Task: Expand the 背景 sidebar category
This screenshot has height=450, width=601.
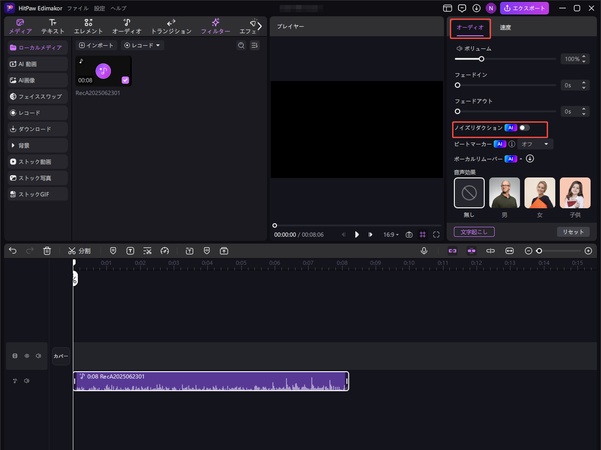Action: (x=38, y=145)
